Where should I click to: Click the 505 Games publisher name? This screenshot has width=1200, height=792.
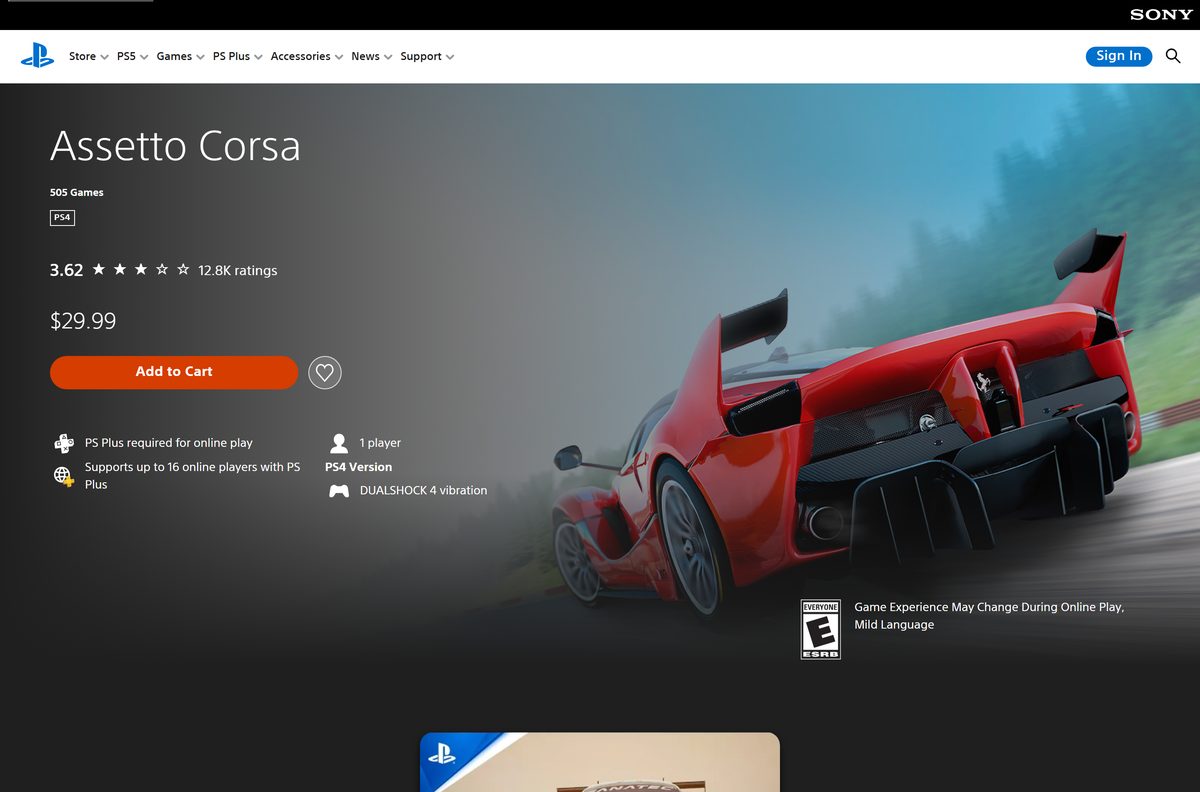(77, 192)
